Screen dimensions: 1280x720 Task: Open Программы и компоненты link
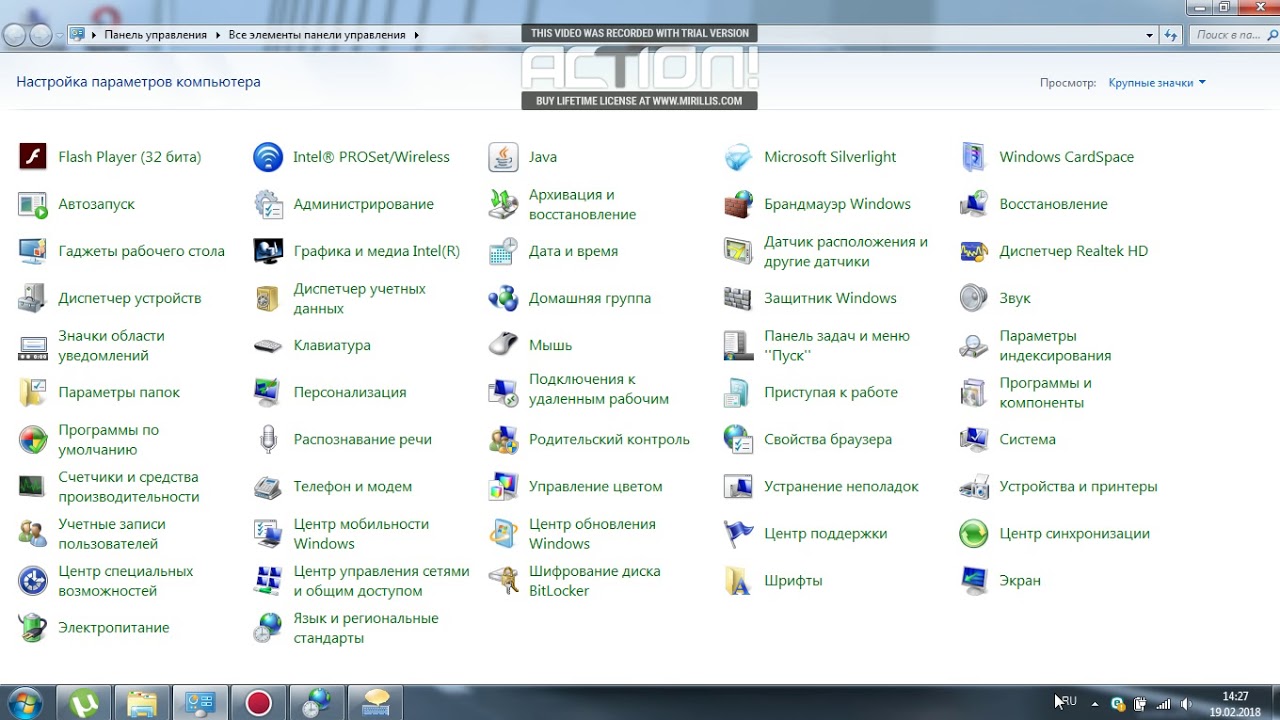tap(1046, 392)
